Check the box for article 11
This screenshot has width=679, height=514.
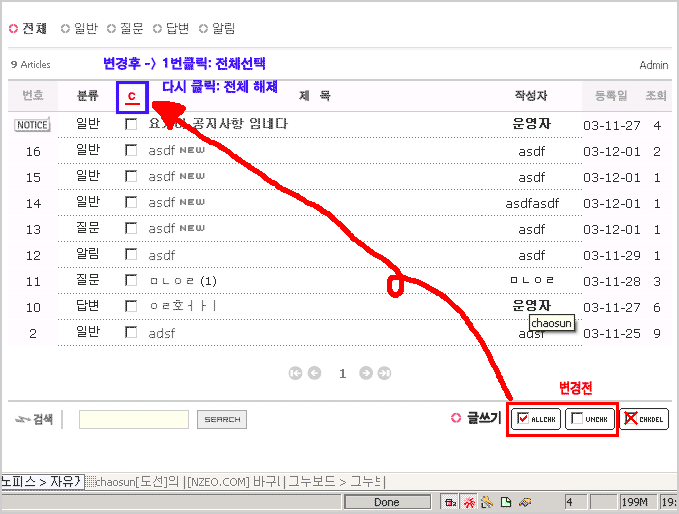click(x=131, y=281)
